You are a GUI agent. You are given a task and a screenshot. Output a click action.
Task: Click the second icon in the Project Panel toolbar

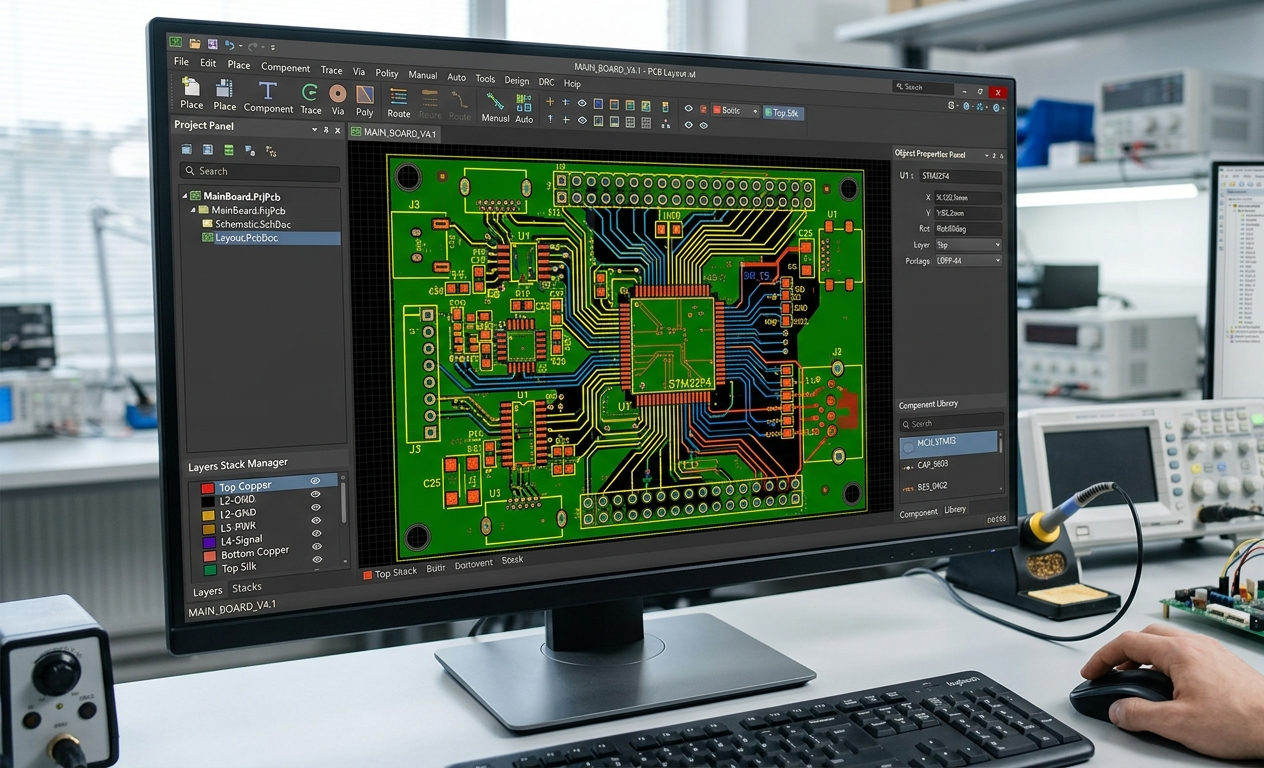208,149
